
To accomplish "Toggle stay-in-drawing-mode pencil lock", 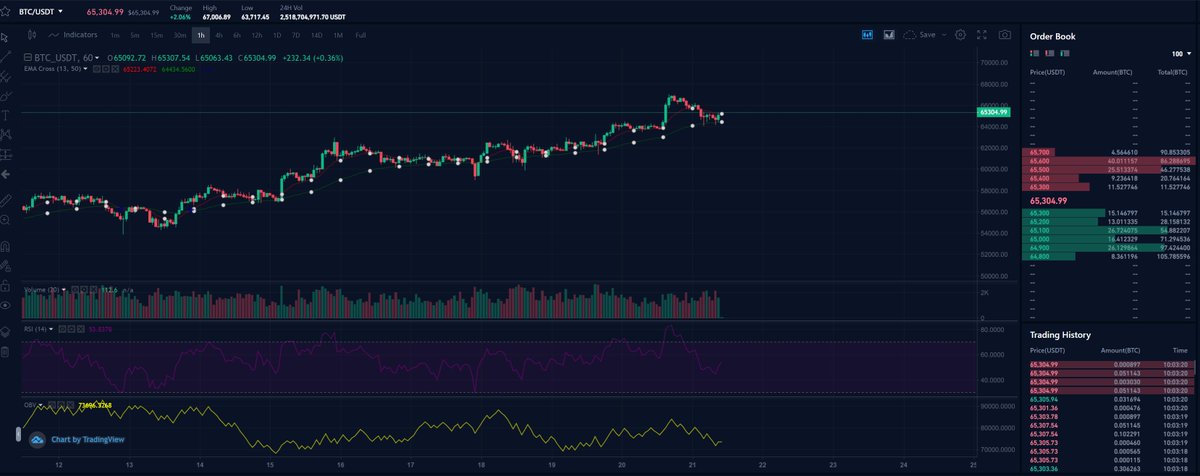I will click(6, 268).
